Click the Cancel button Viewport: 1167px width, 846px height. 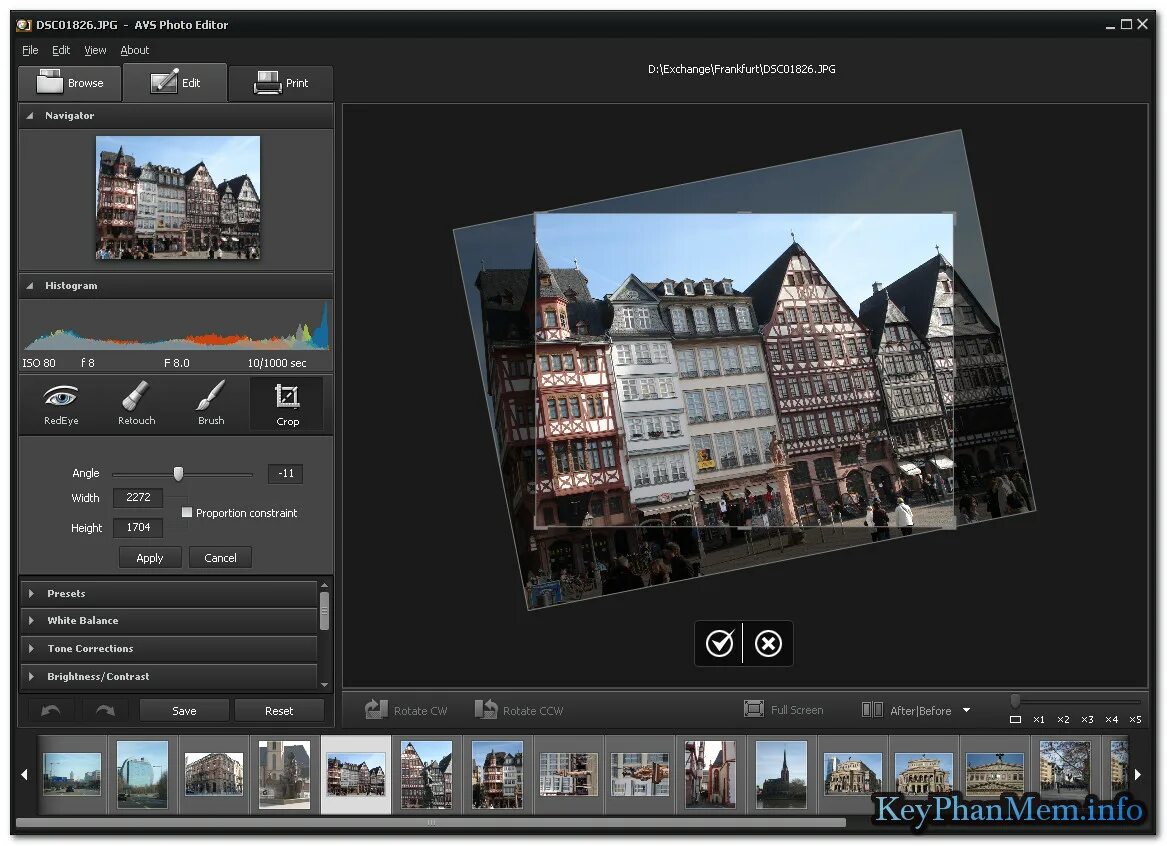pos(220,557)
